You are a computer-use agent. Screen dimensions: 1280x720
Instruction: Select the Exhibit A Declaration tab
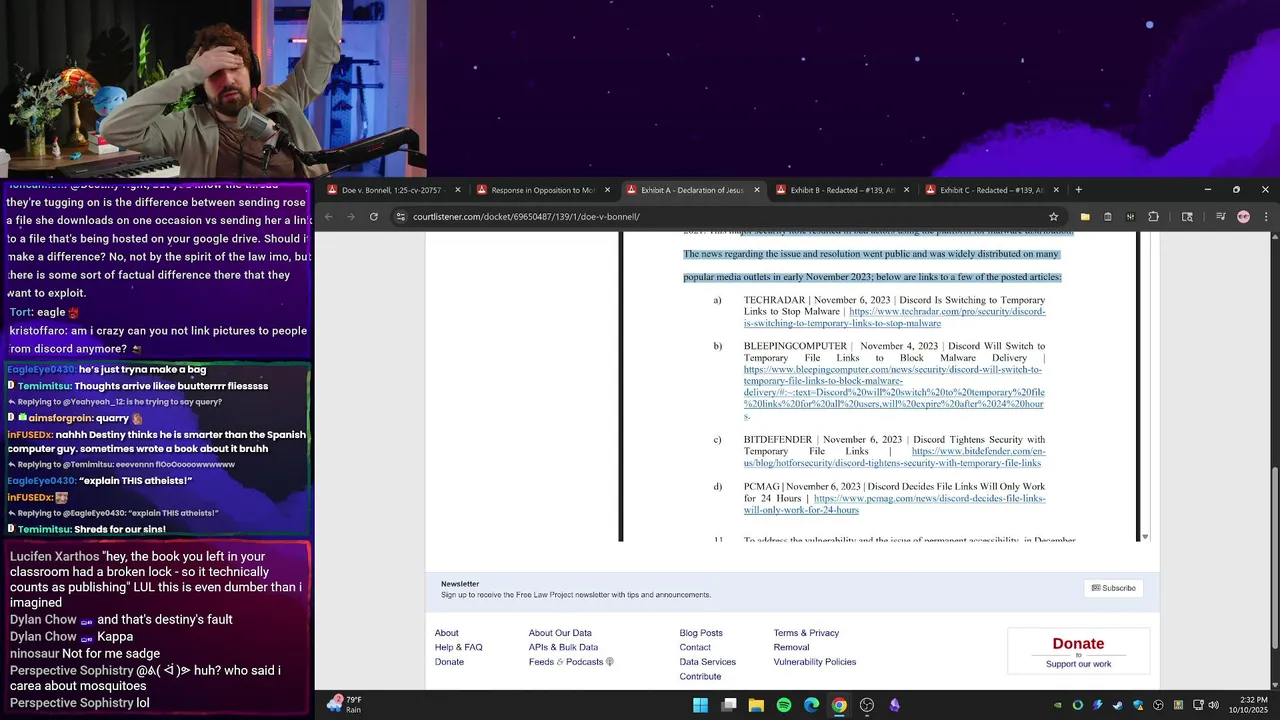coord(692,190)
